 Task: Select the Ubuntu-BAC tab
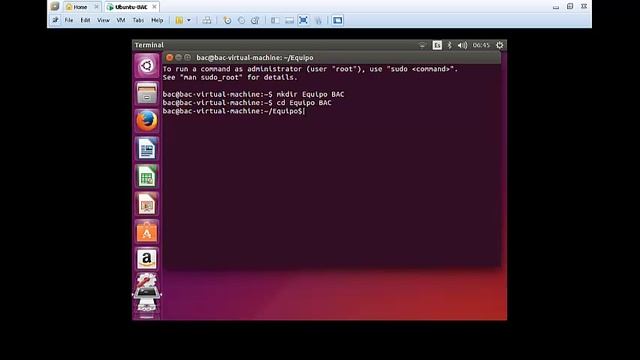pos(131,7)
